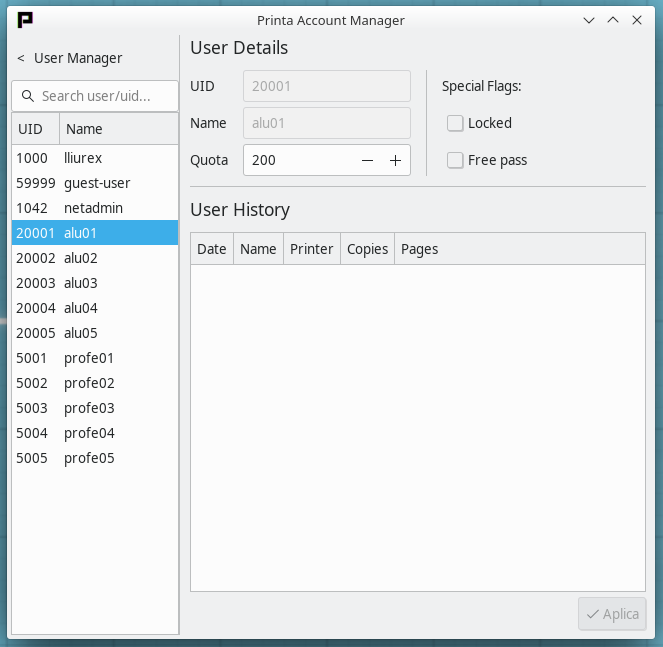
Task: Decrease quota with the minus button
Action: [x=368, y=160]
